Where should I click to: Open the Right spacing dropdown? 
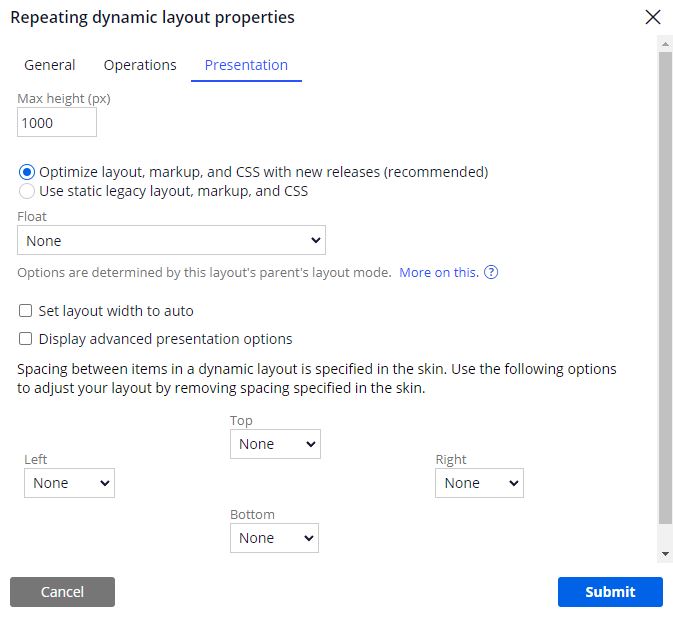[479, 483]
